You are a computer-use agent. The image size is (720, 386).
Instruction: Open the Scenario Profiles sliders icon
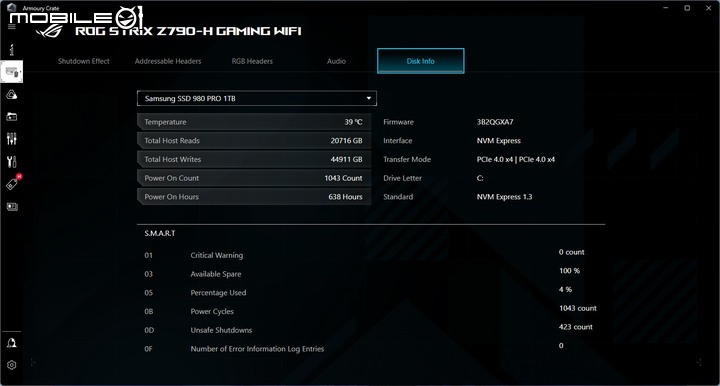[x=11, y=139]
